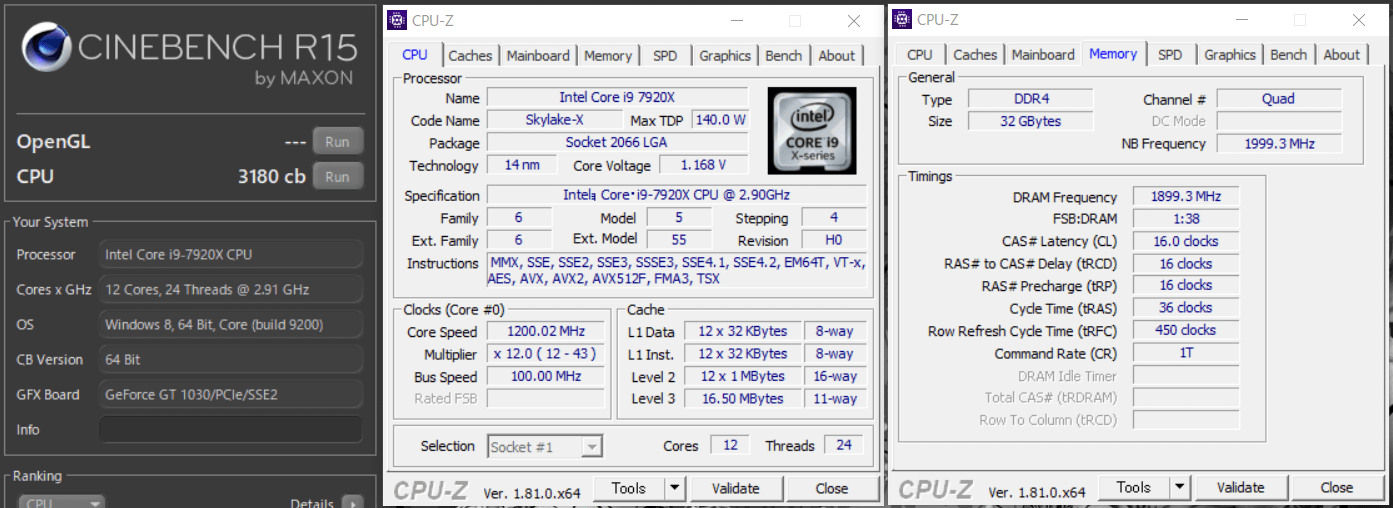Click the Command Rate '1T' value

point(1186,353)
